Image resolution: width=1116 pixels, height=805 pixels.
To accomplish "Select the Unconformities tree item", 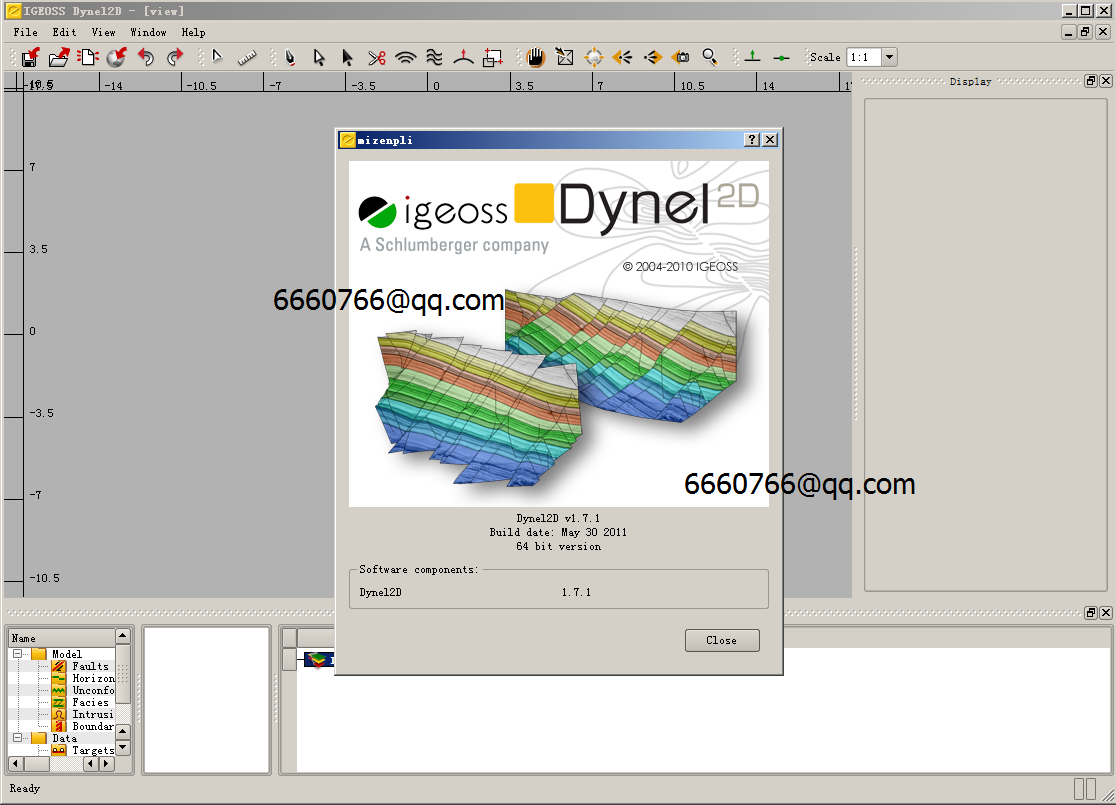I will [x=93, y=690].
